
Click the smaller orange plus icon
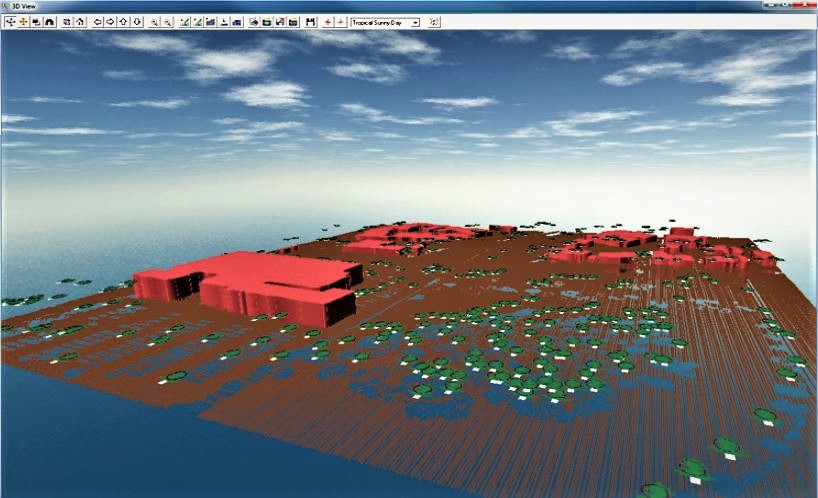click(x=340, y=21)
